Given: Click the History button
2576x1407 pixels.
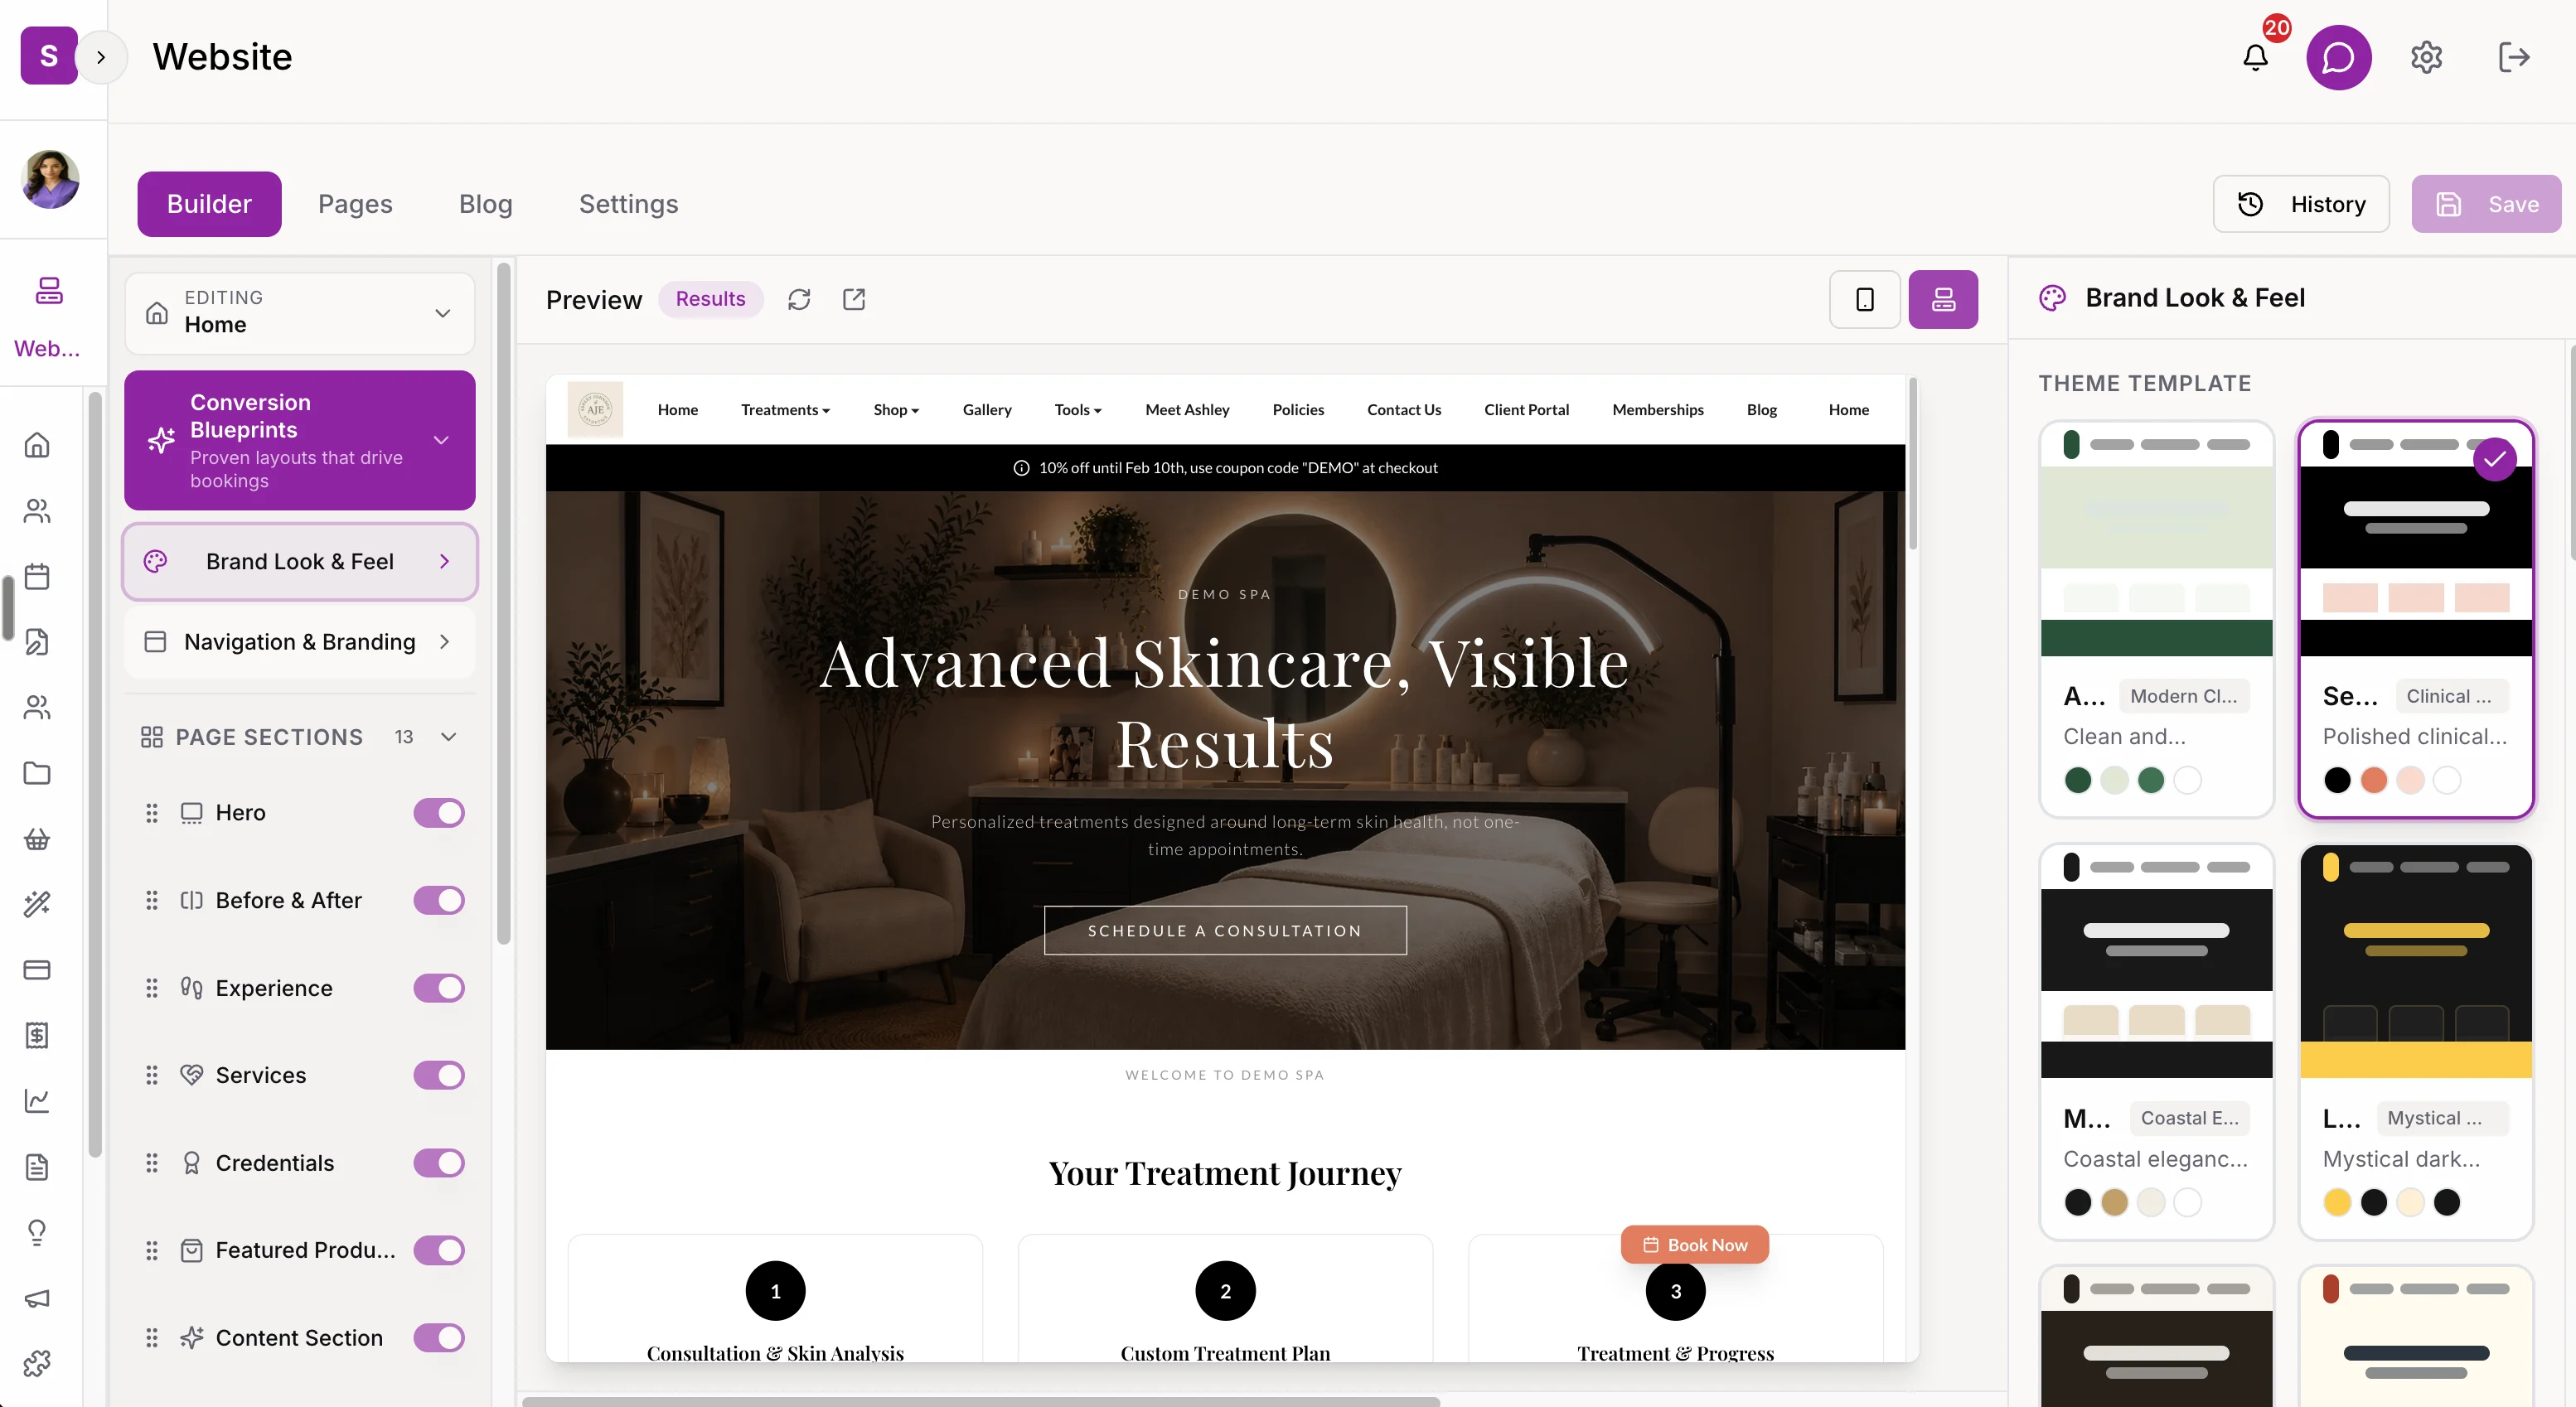Looking at the screenshot, I should click(2301, 204).
